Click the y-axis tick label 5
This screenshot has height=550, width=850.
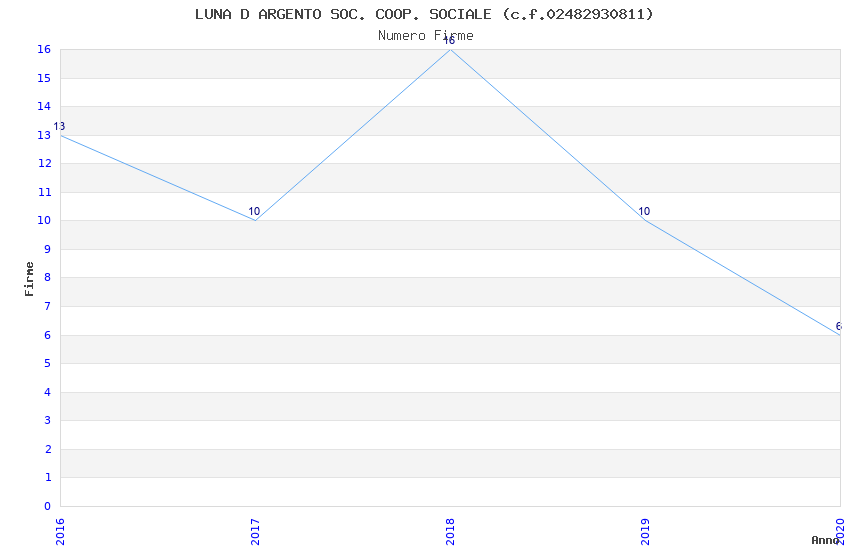coord(48,363)
